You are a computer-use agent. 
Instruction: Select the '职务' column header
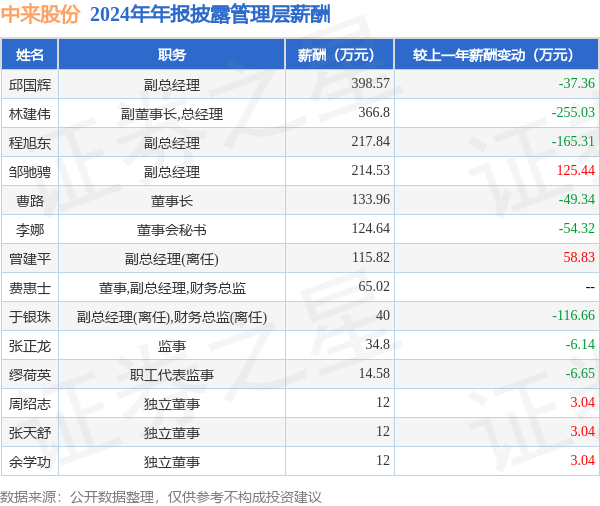pos(172,55)
